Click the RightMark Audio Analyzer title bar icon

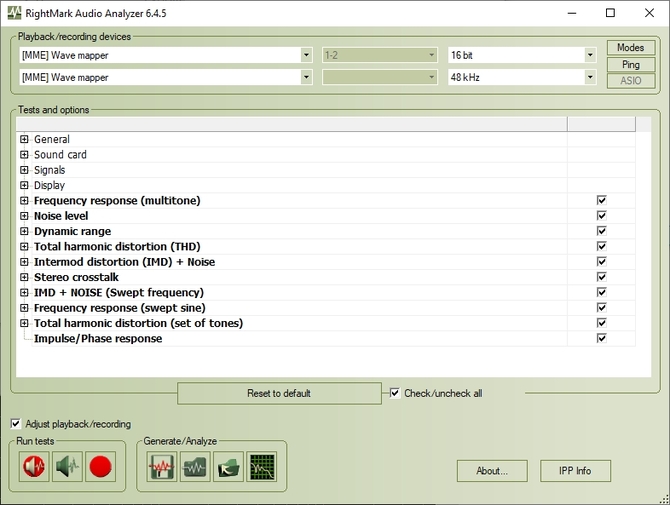point(15,13)
